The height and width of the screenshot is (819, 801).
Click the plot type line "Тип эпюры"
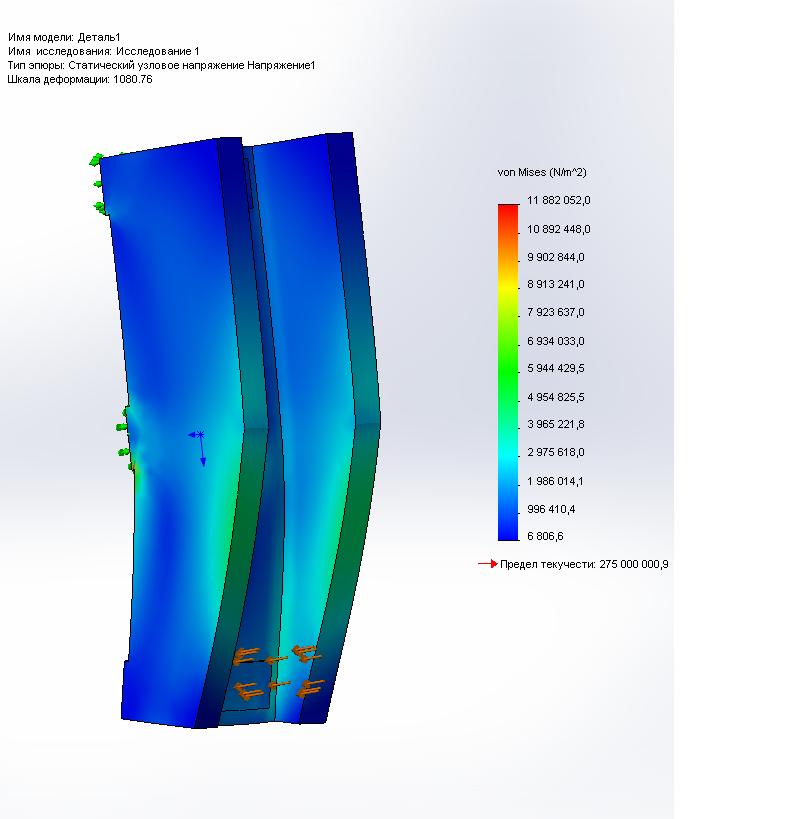[x=161, y=65]
